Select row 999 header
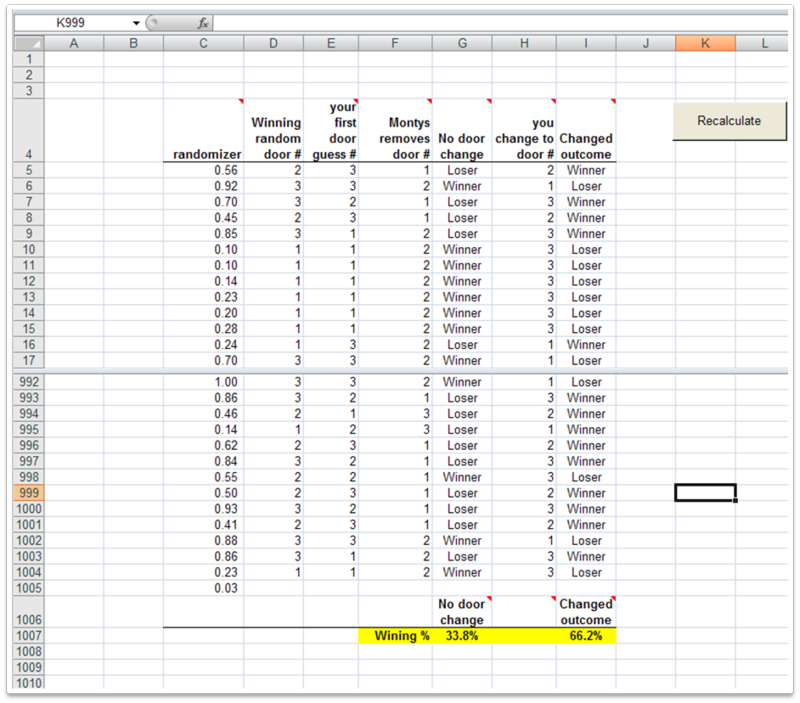 [x=29, y=493]
